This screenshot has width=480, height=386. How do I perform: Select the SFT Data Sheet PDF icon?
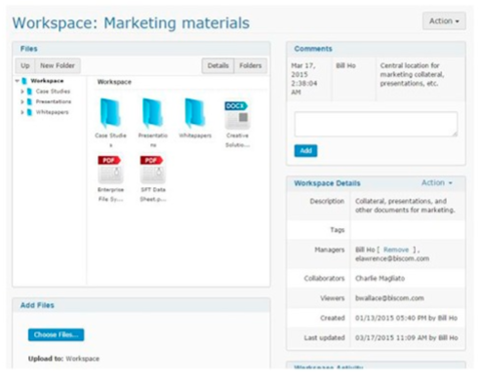pos(152,169)
